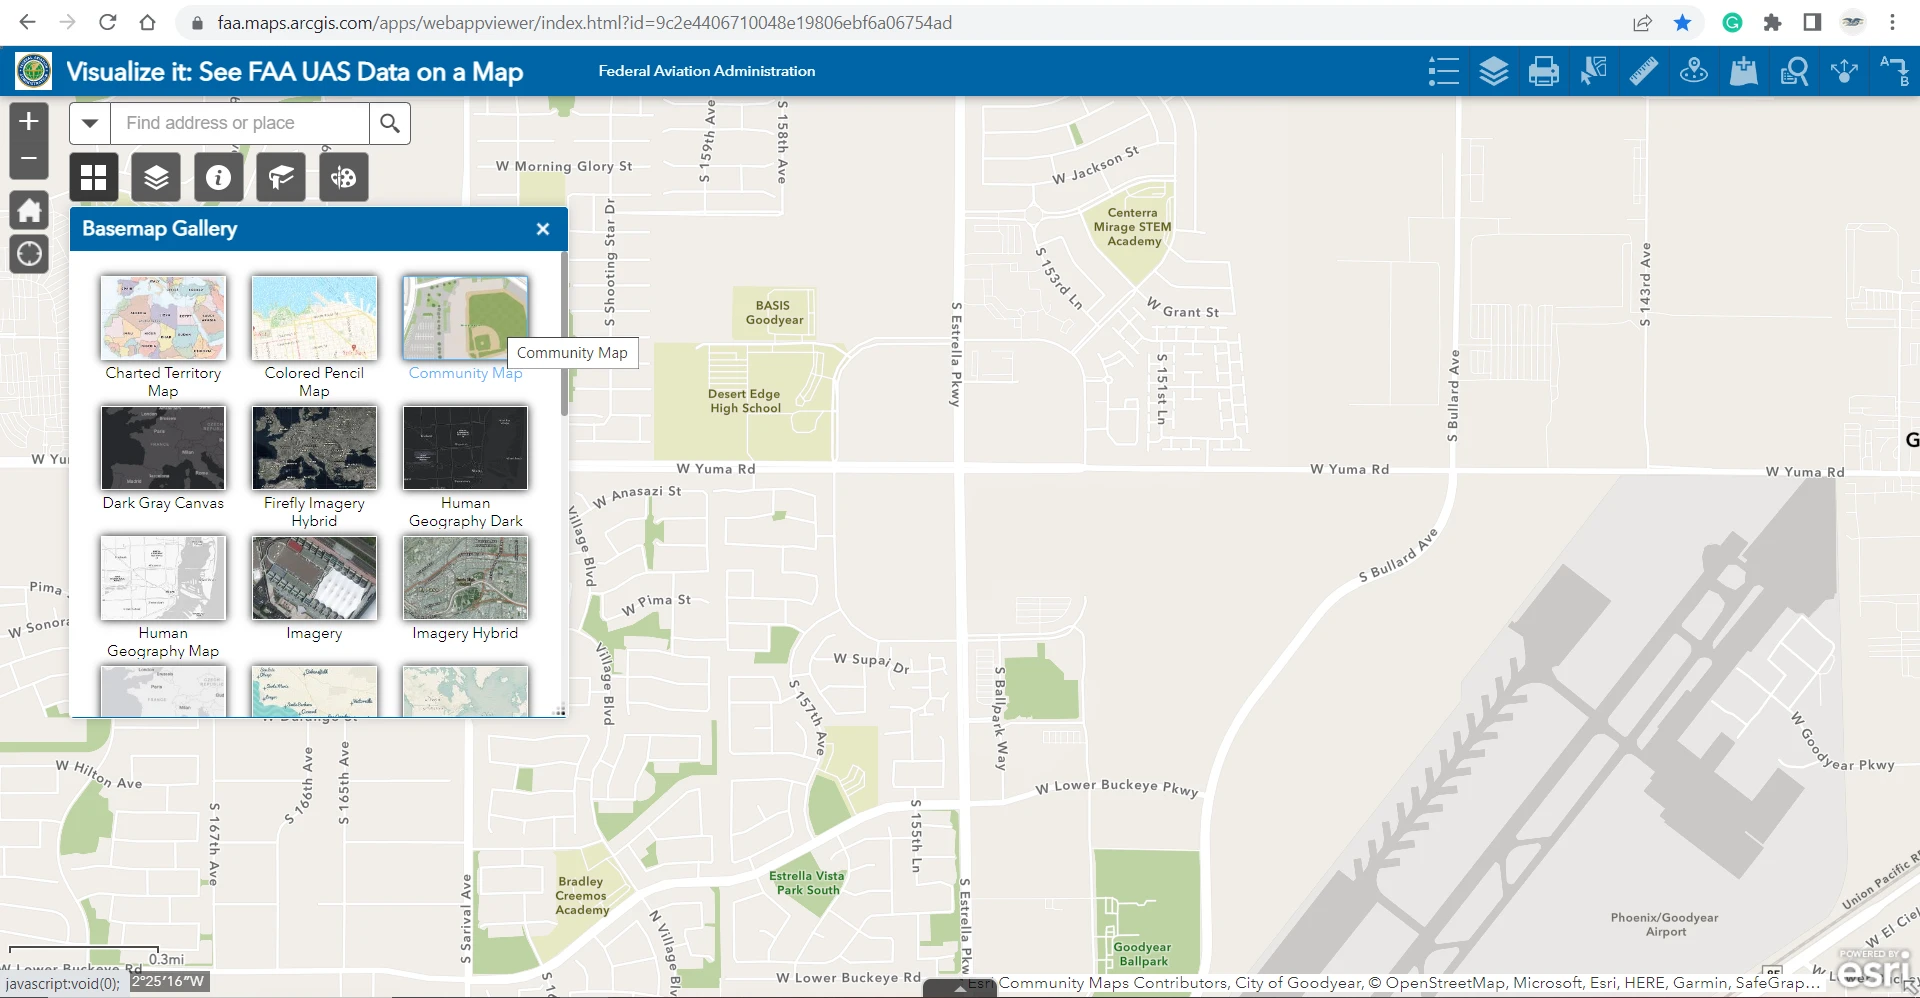Click the coordinates readout at bottom left
The image size is (1920, 998).
tap(169, 982)
